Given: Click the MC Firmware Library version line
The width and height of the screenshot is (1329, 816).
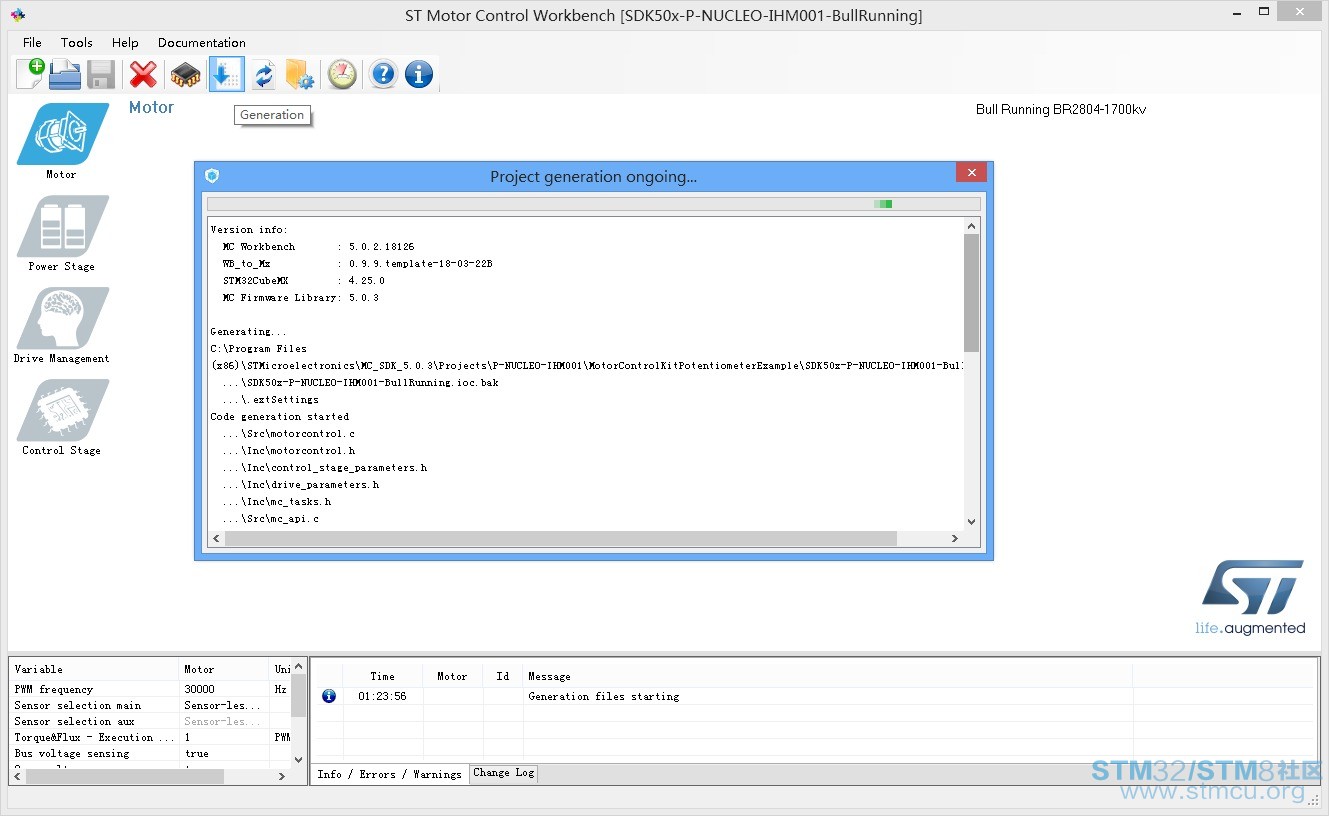Looking at the screenshot, I should click(301, 297).
